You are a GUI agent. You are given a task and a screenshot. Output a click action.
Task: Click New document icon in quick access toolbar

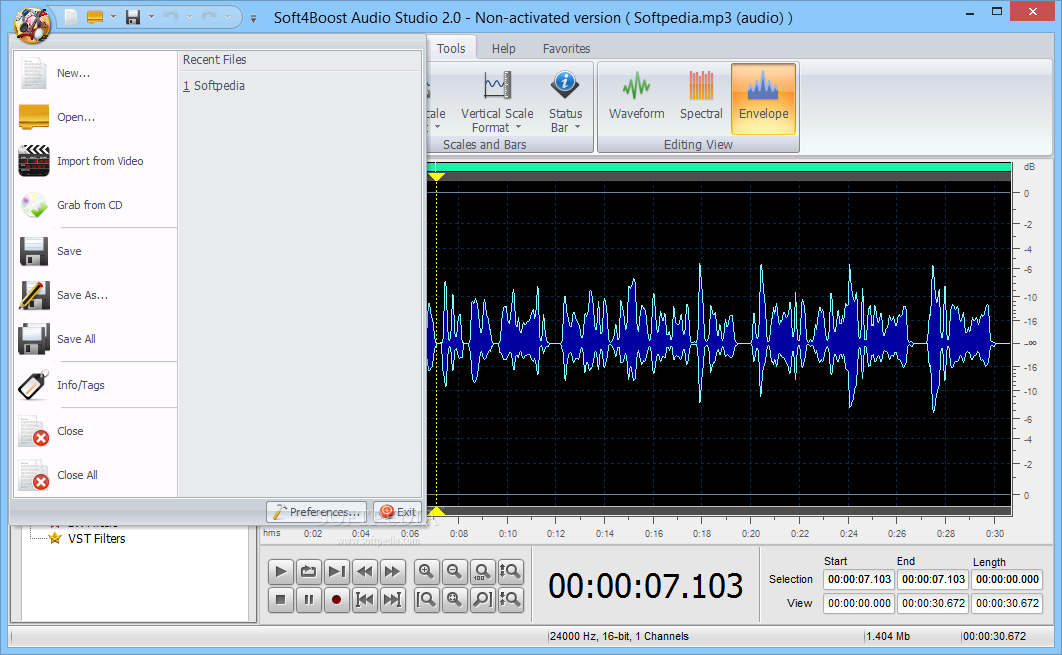(71, 17)
